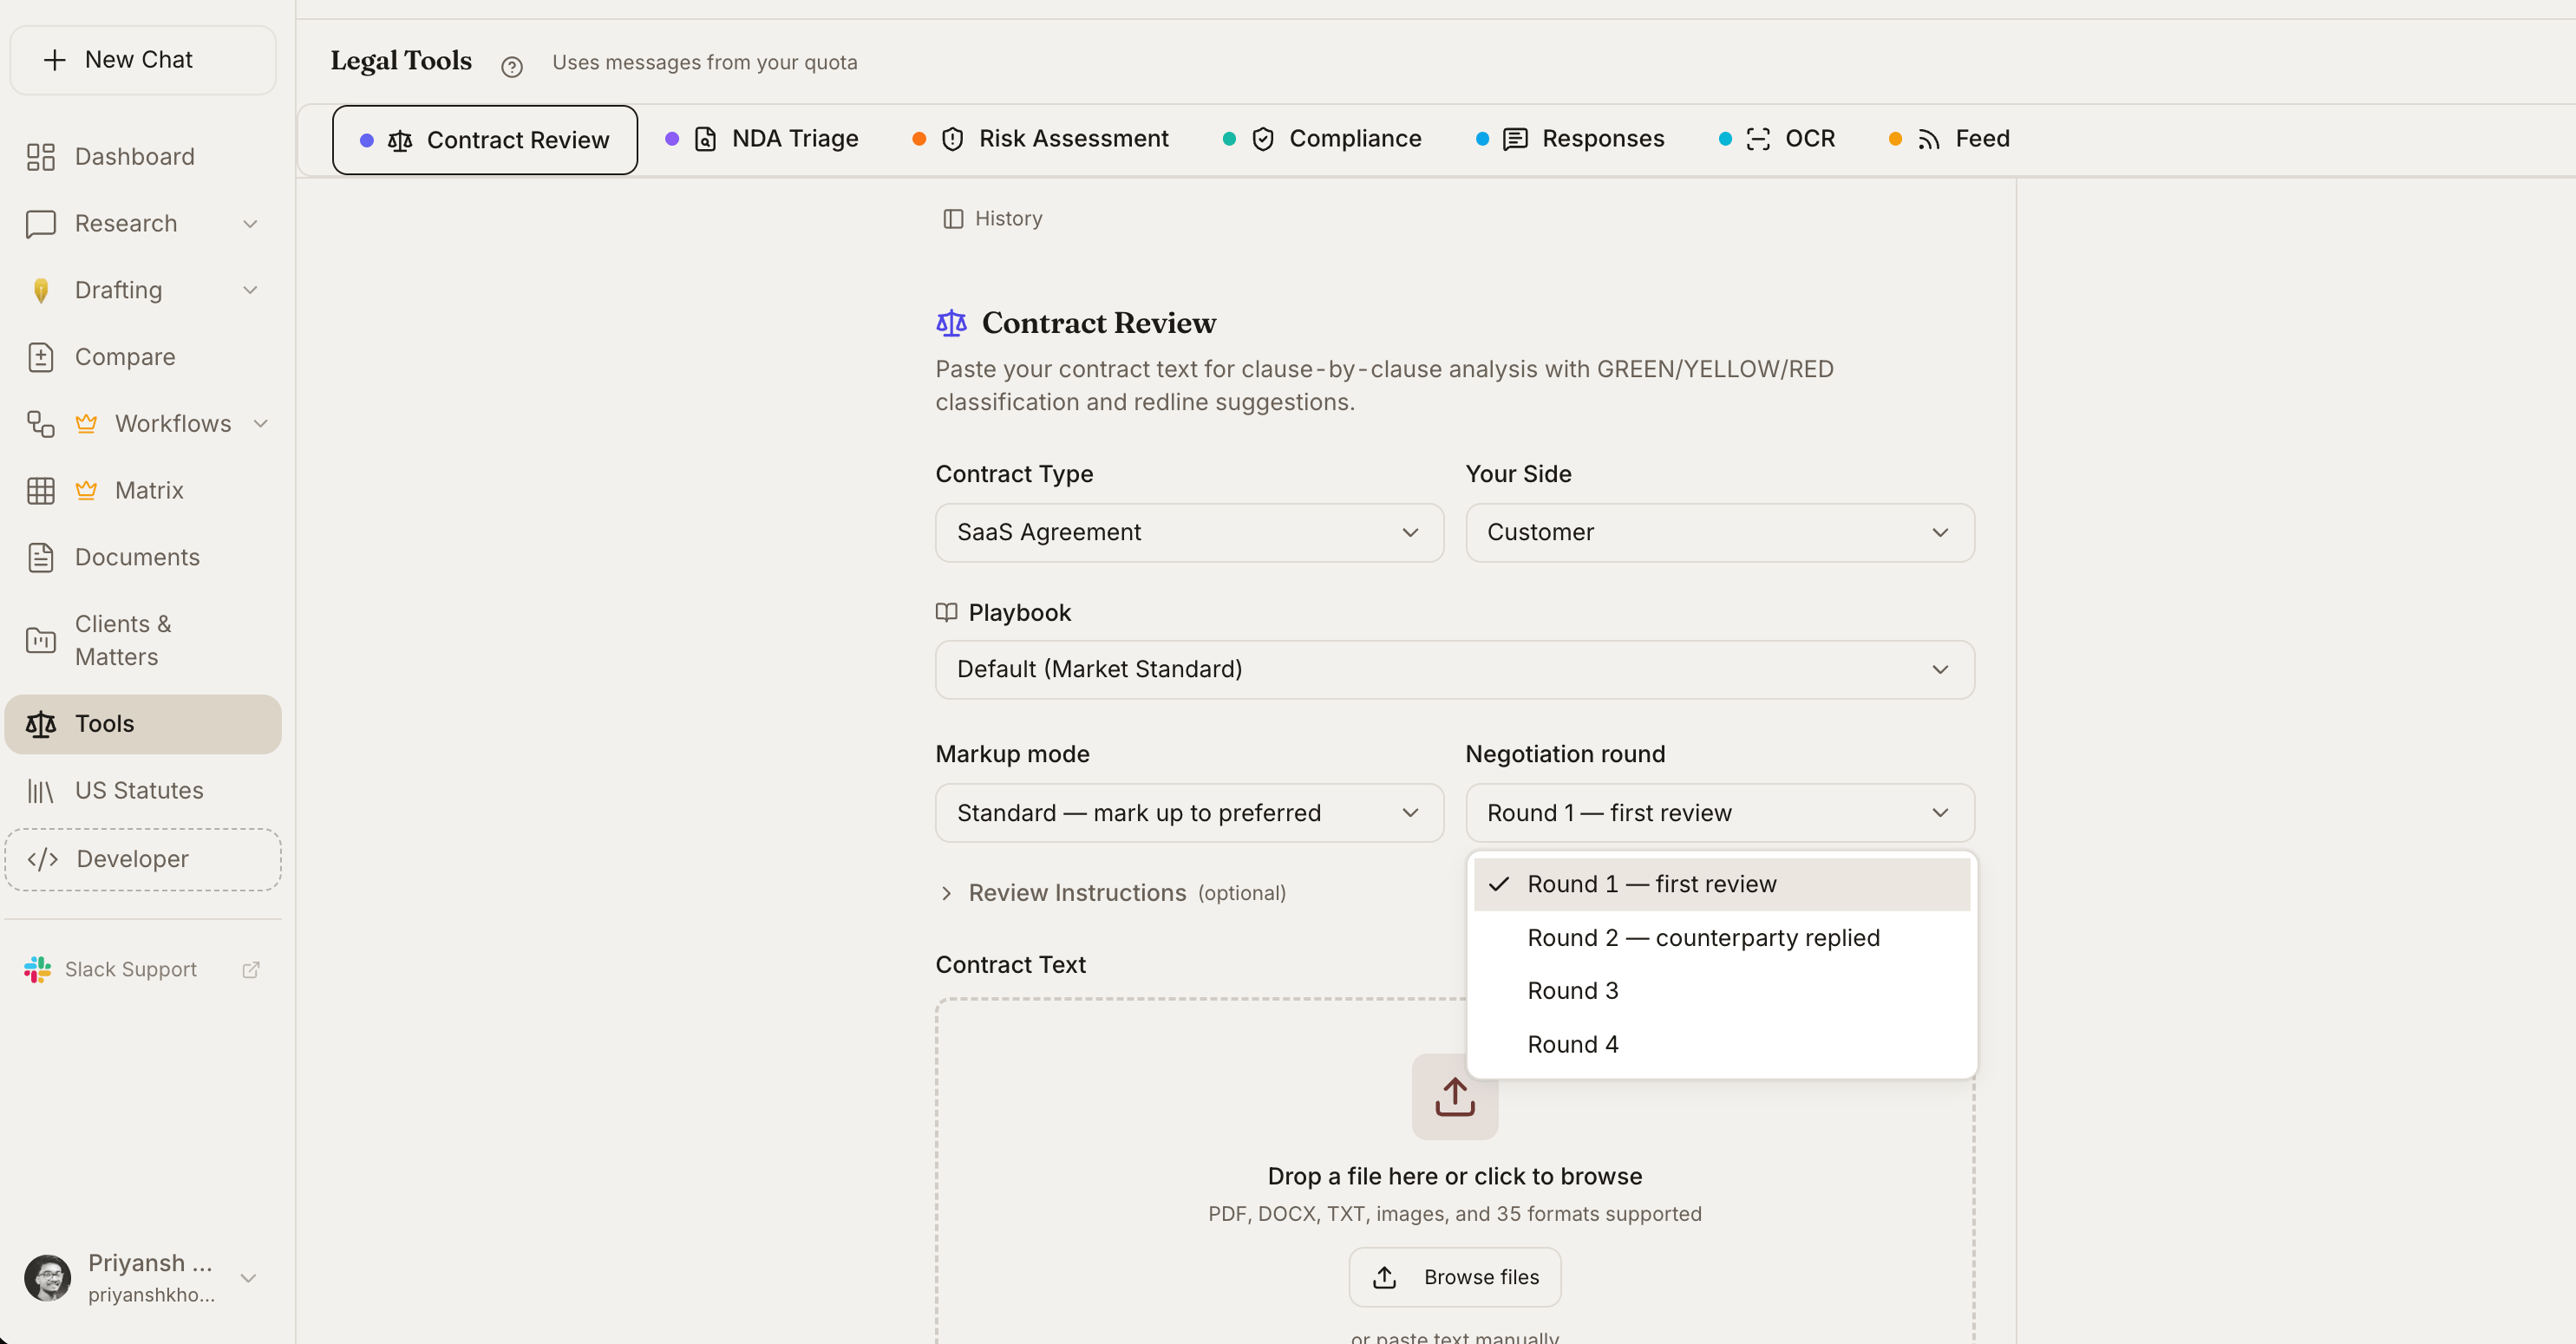2576x1344 pixels.
Task: Click the Workflows flow icon
Action: point(41,424)
